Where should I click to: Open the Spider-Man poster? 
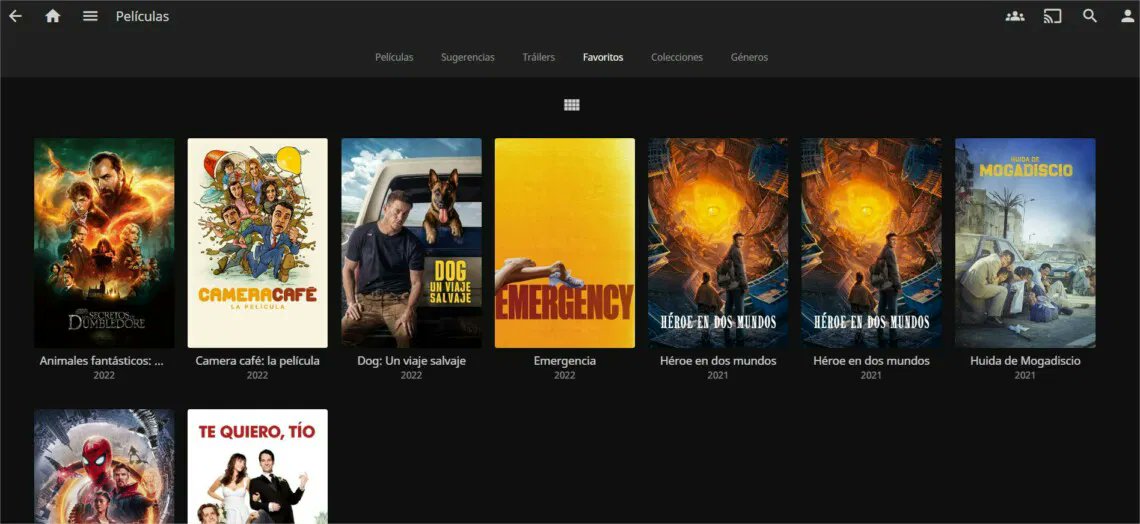coord(104,466)
